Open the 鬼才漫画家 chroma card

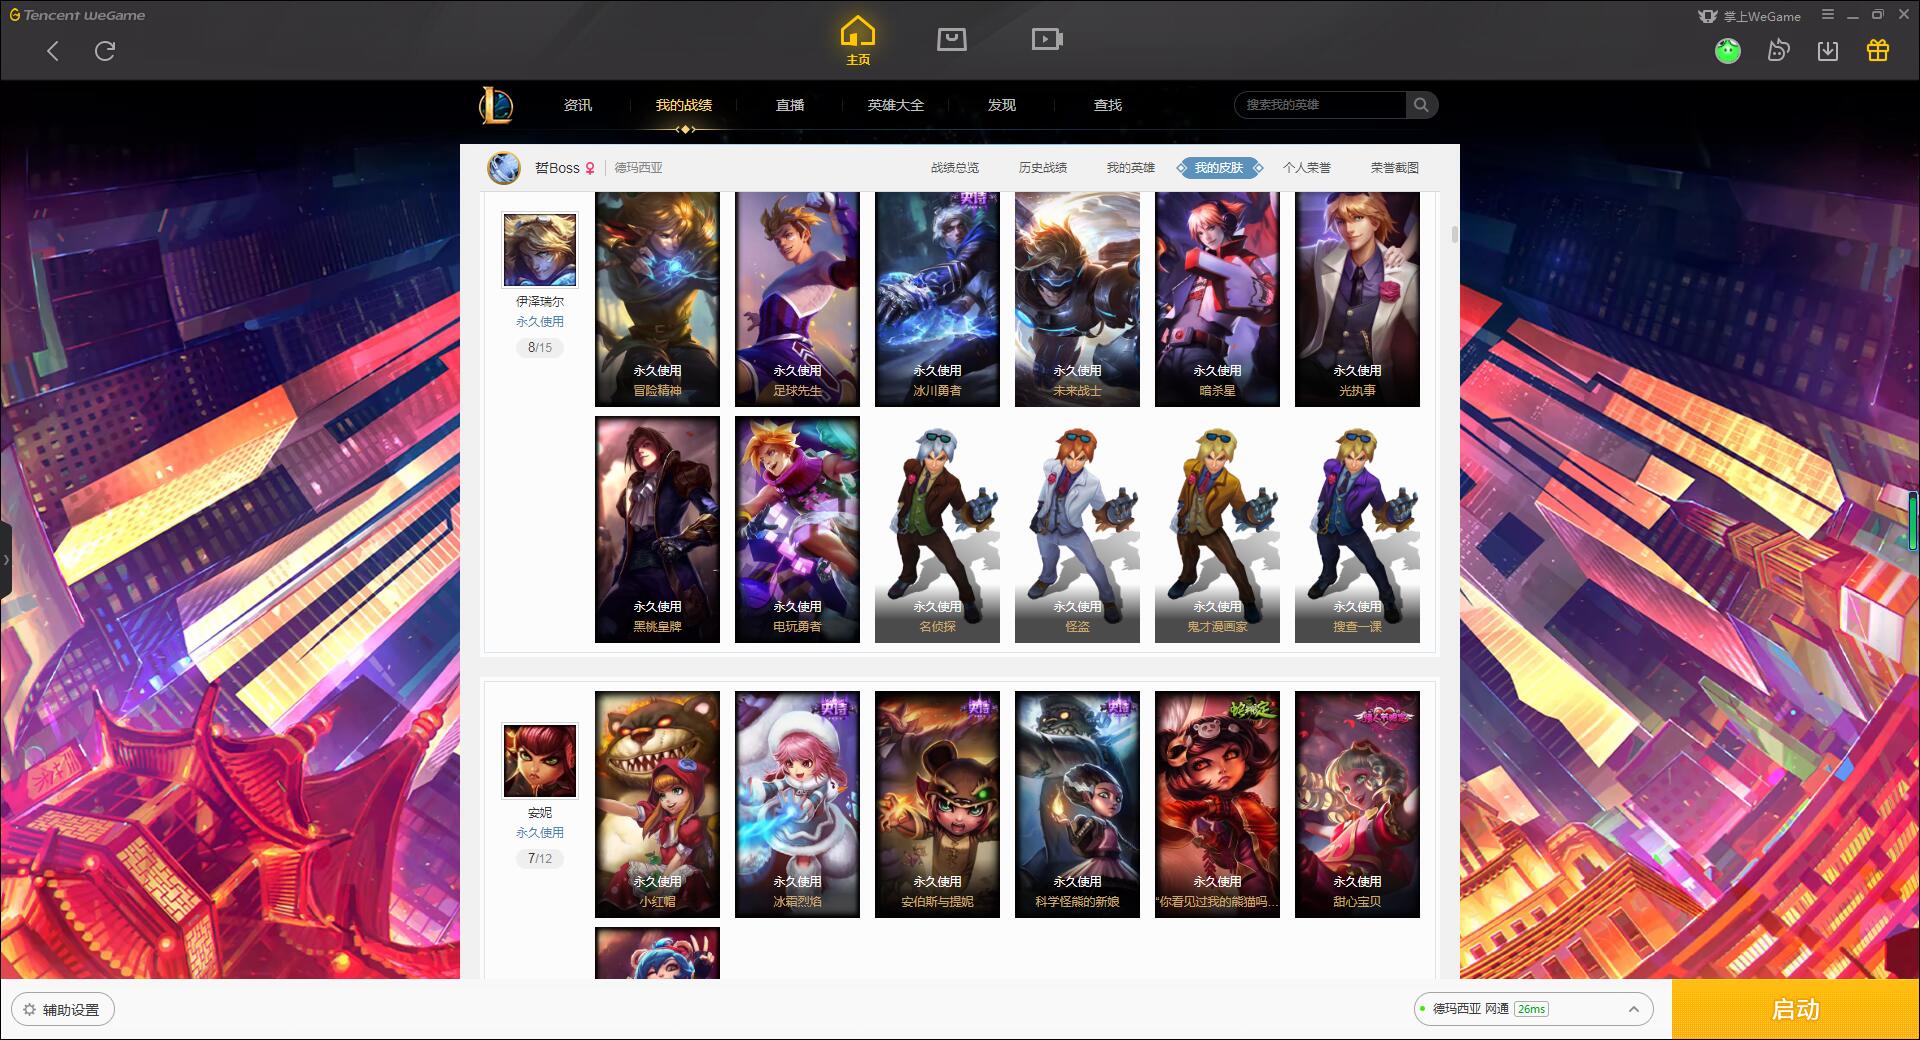tap(1217, 529)
